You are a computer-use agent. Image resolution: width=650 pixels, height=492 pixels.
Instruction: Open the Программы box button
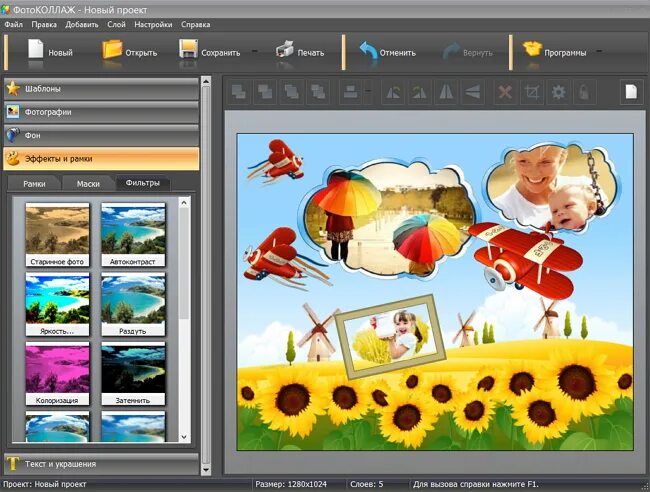[554, 51]
